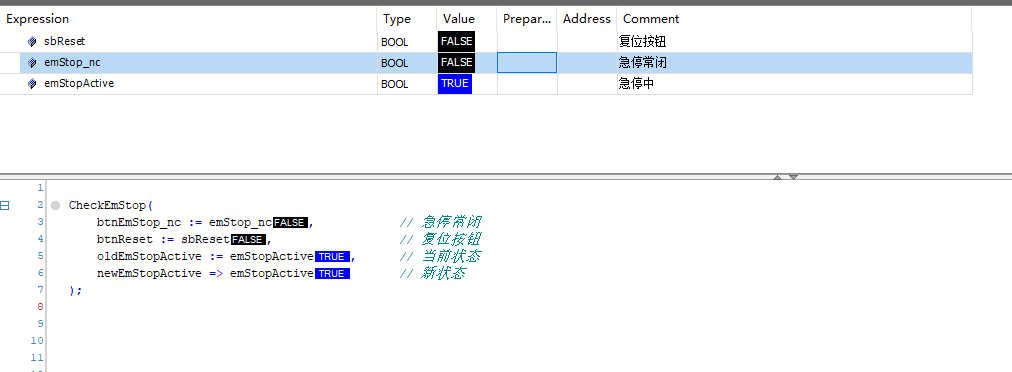Click pane splitter down arrow

[x=794, y=177]
